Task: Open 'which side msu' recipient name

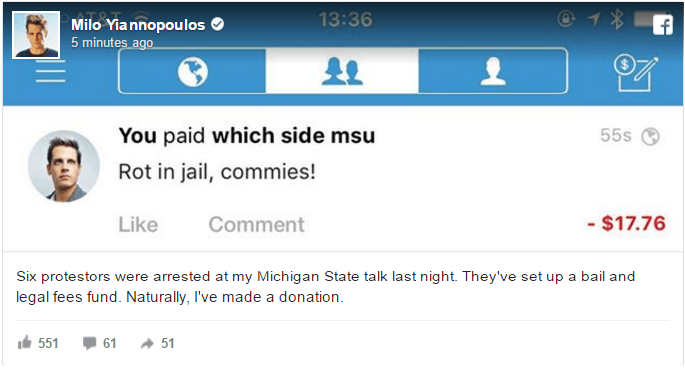Action: (293, 135)
